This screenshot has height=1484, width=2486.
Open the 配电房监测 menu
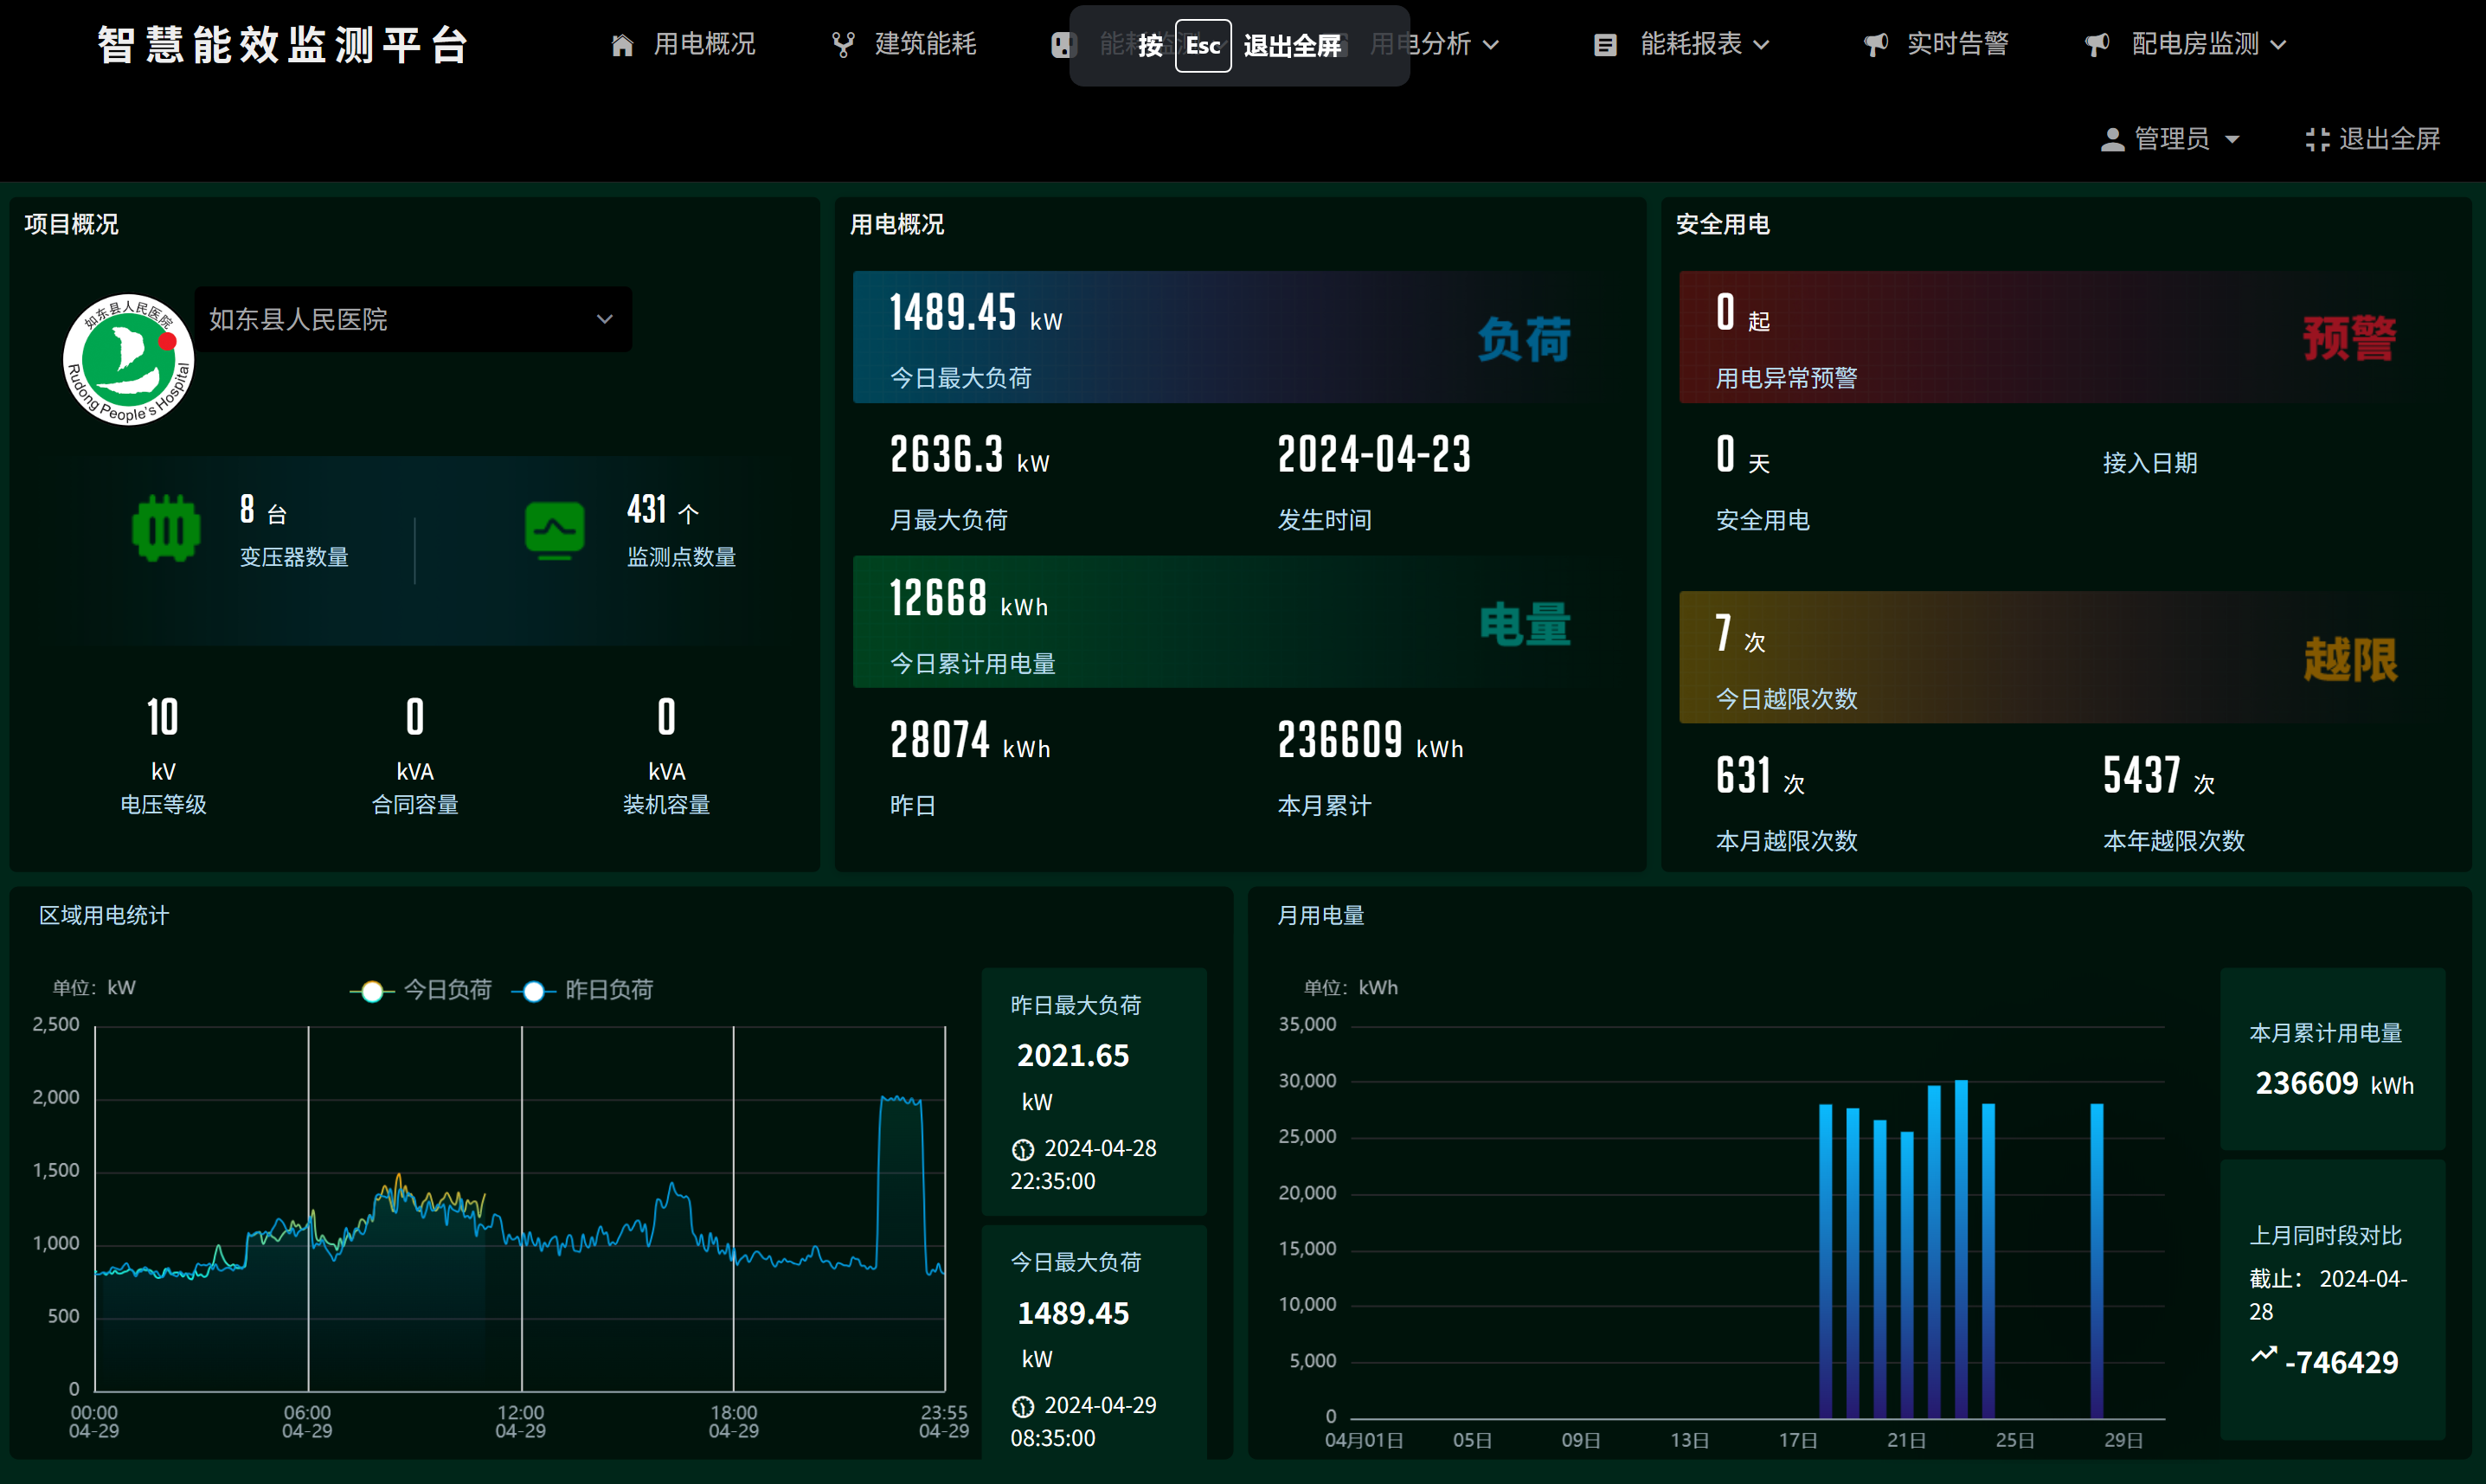pos(2194,45)
